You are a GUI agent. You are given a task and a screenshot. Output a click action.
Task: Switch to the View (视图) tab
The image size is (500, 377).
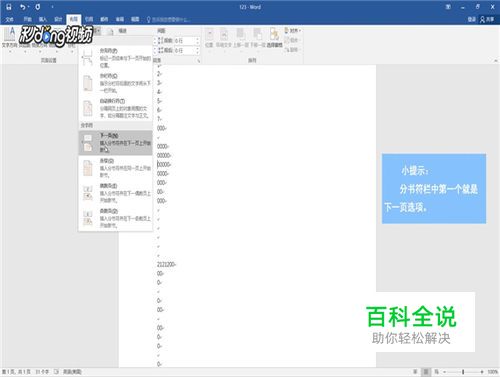(135, 20)
